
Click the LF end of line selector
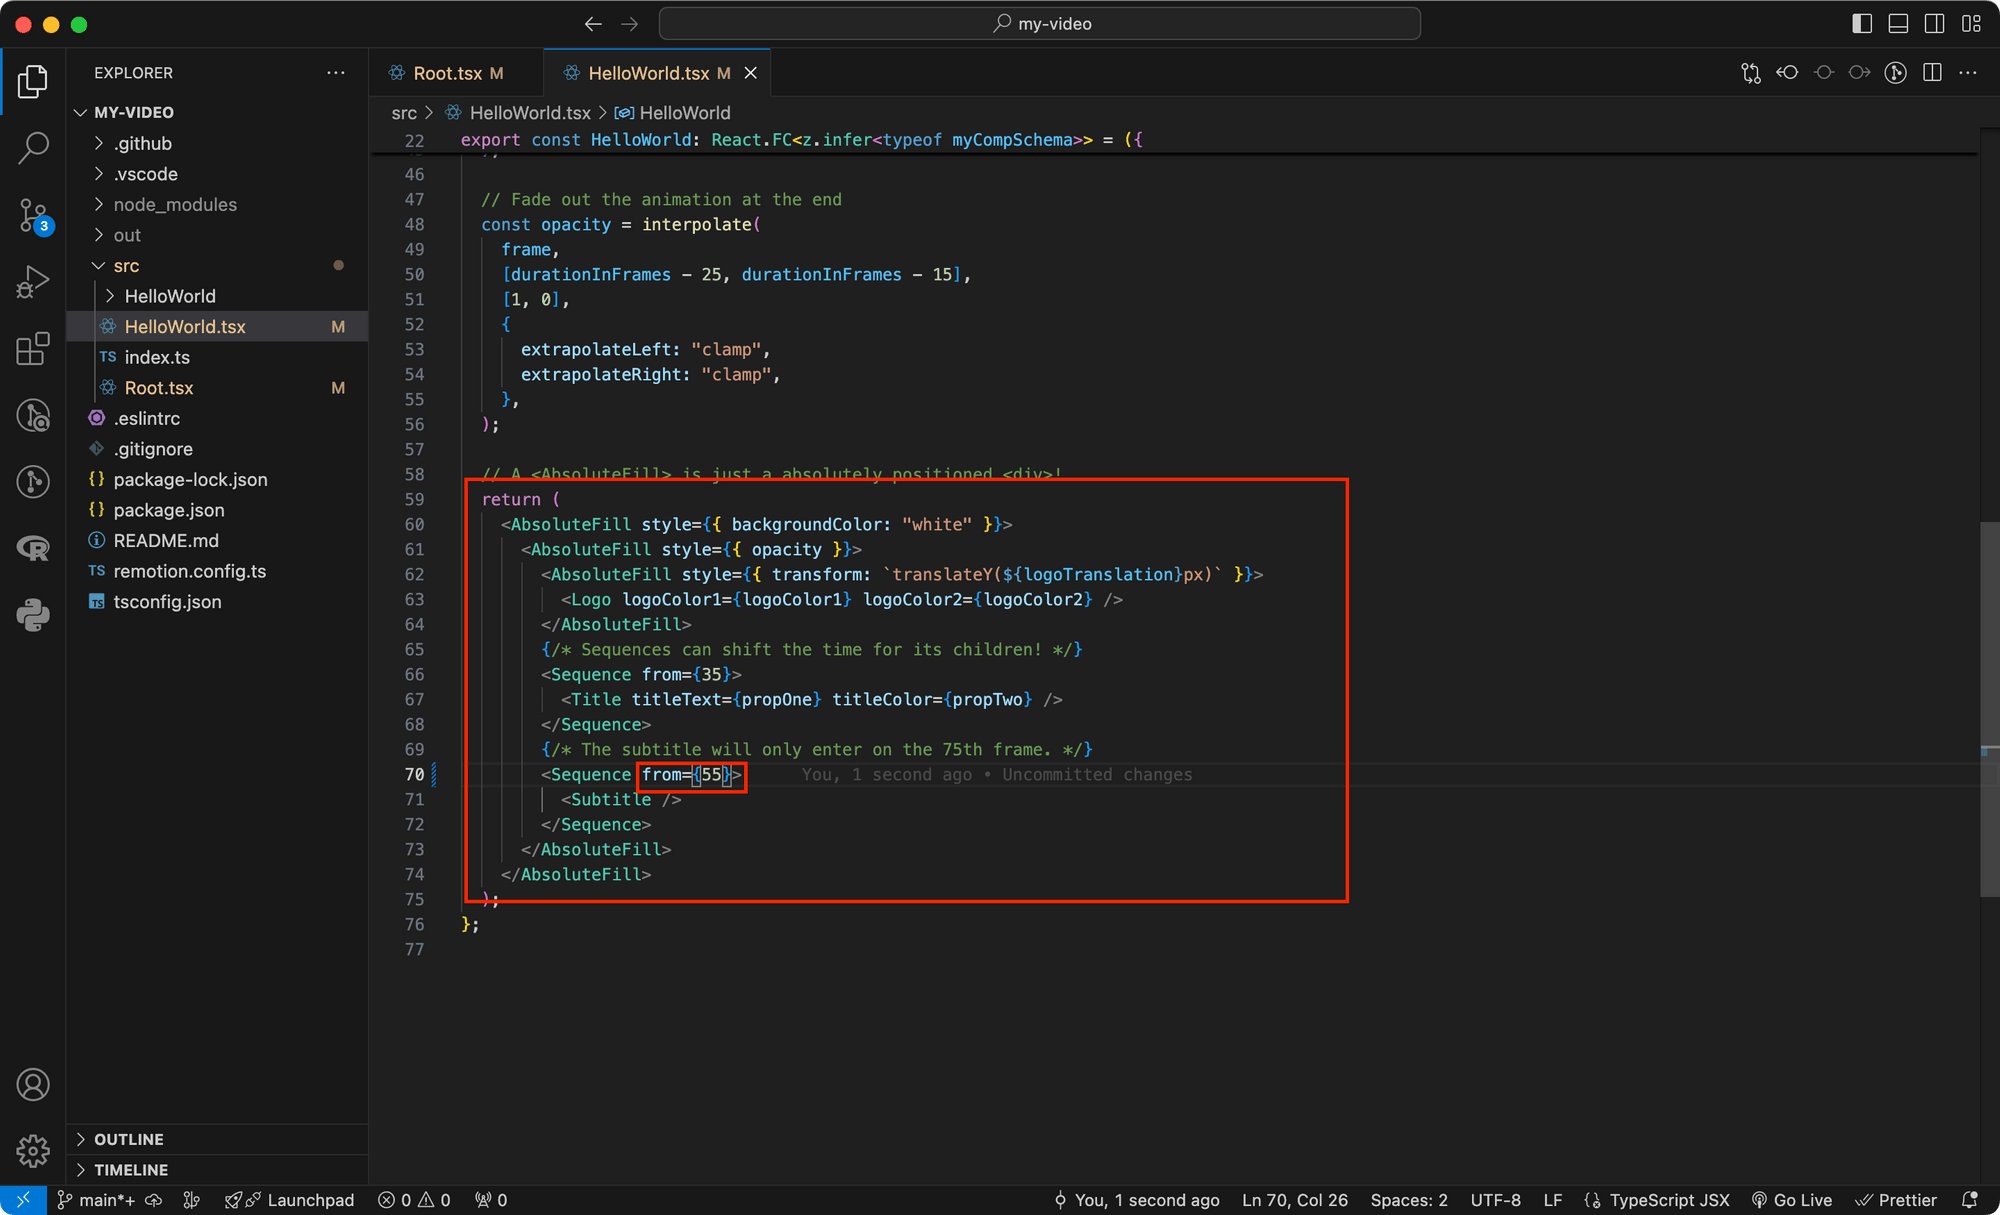pyautogui.click(x=1552, y=1200)
